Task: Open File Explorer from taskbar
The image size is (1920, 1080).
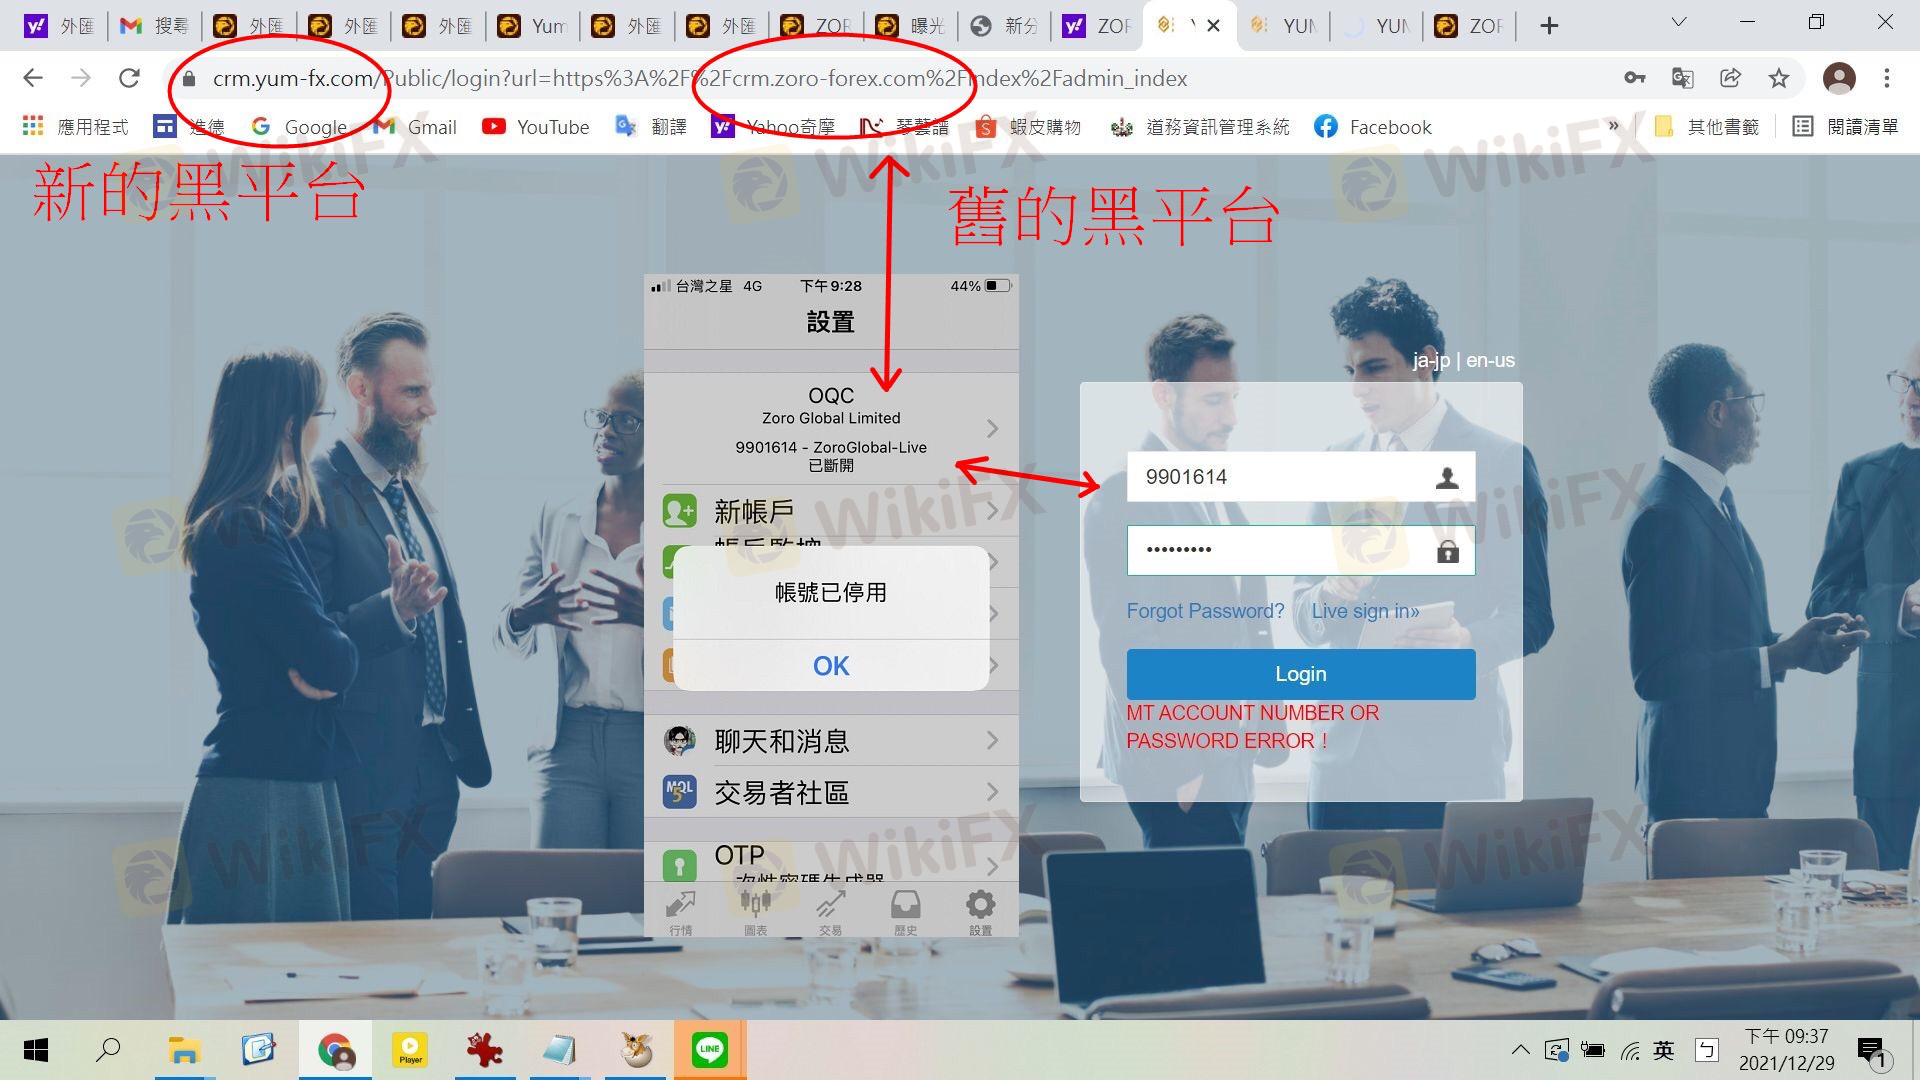Action: click(184, 1050)
